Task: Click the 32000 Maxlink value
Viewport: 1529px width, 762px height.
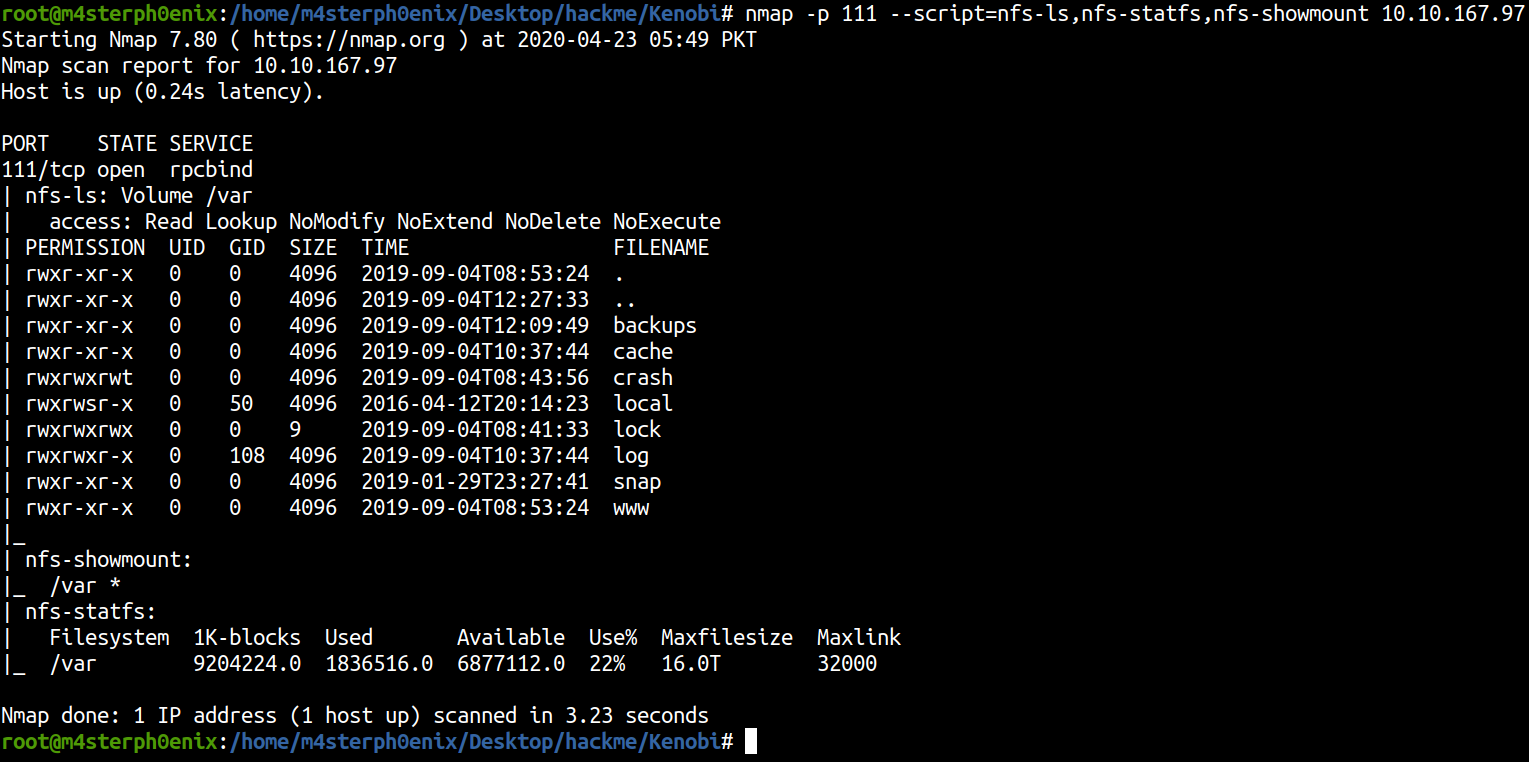Action: [847, 664]
